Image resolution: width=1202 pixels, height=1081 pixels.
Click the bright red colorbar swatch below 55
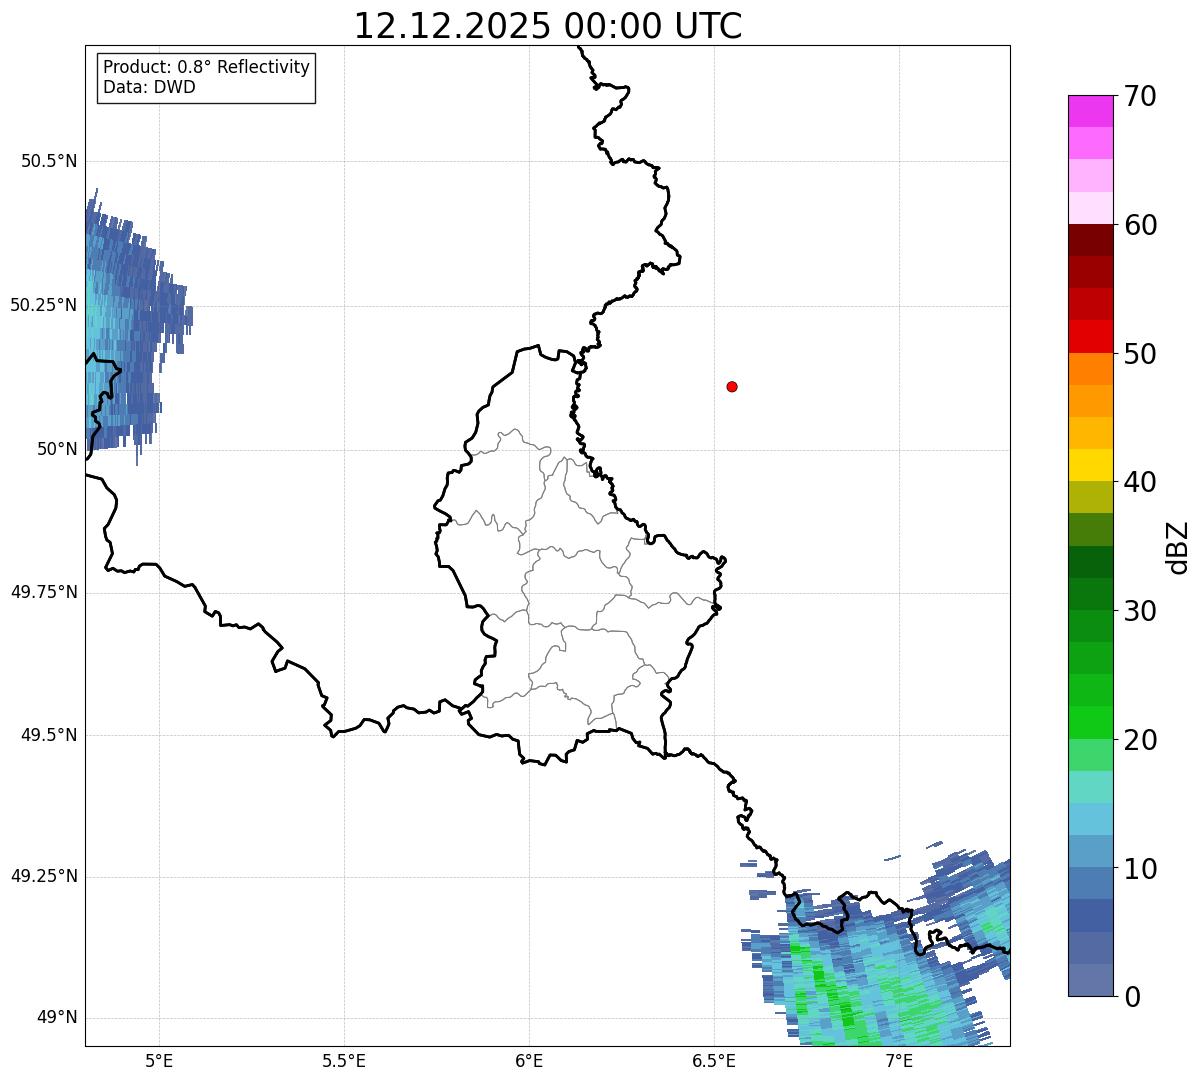1090,337
